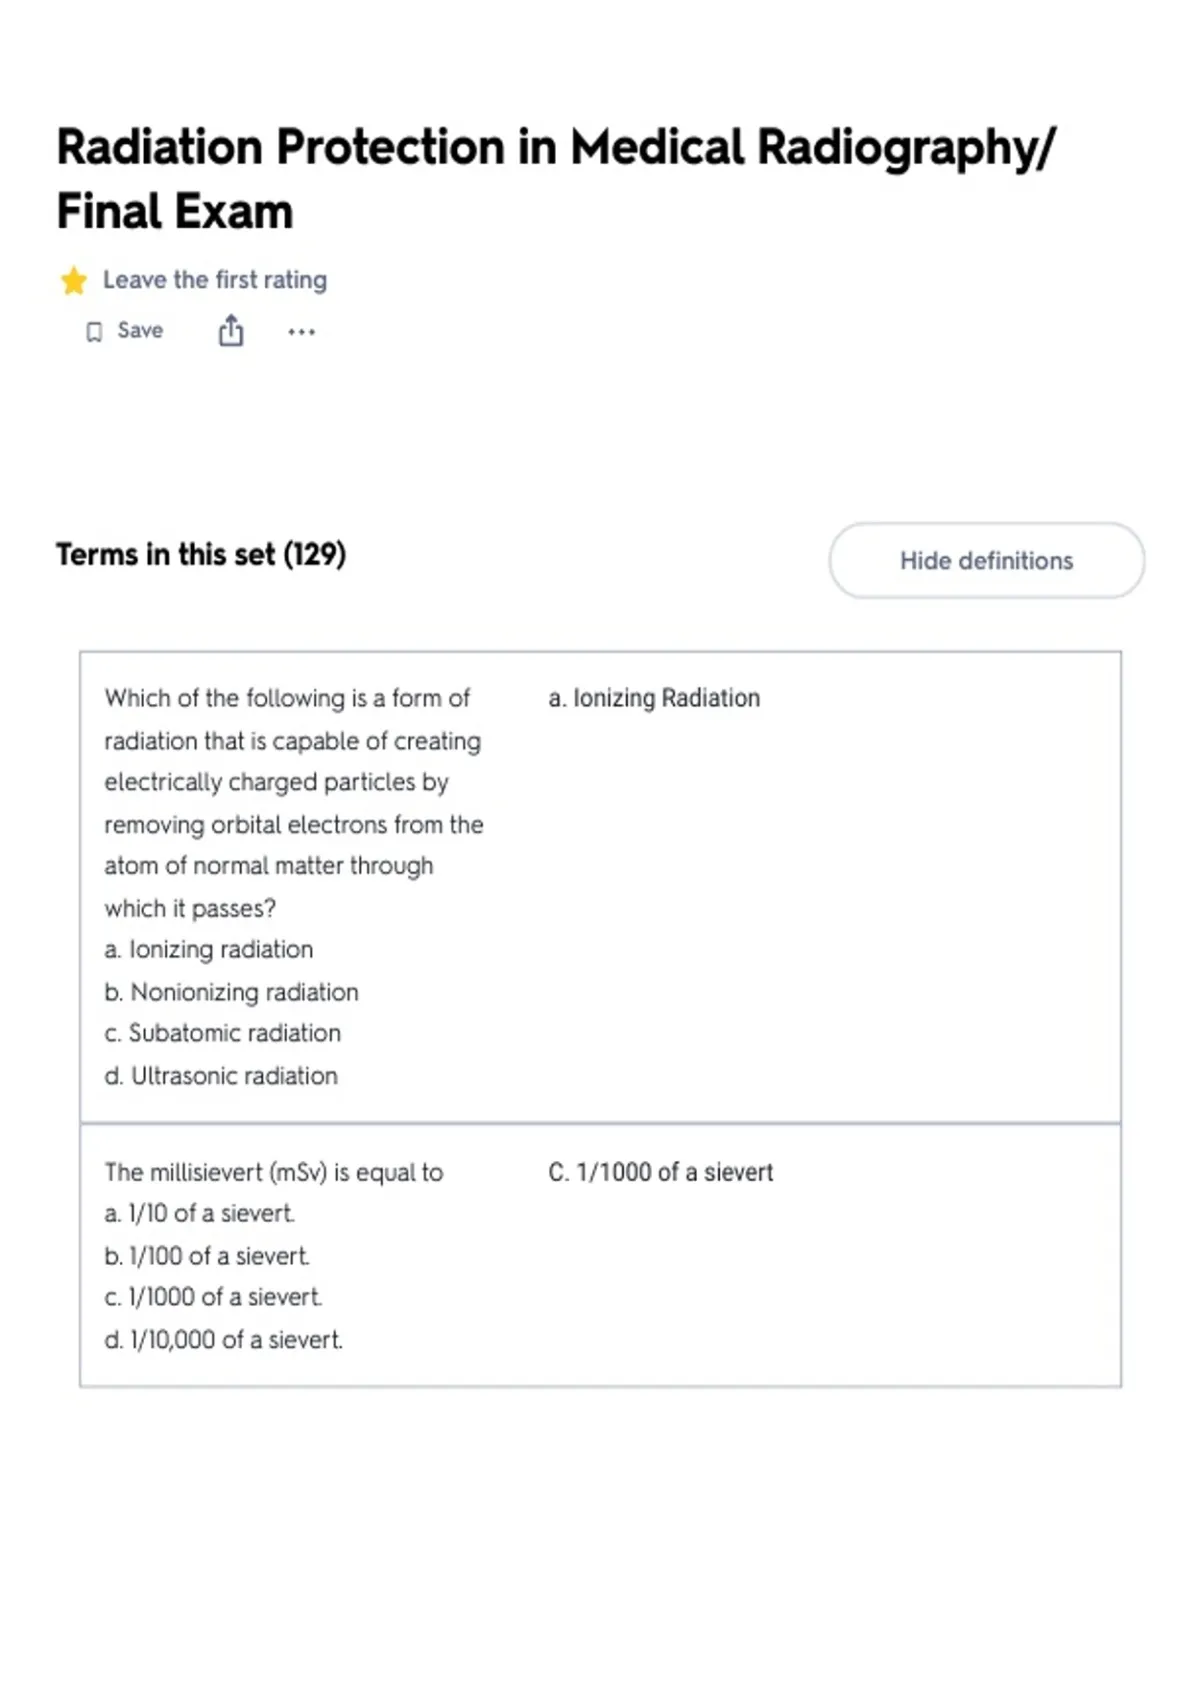Click the bookmark Save icon
This screenshot has width=1200, height=1700.
coord(94,332)
